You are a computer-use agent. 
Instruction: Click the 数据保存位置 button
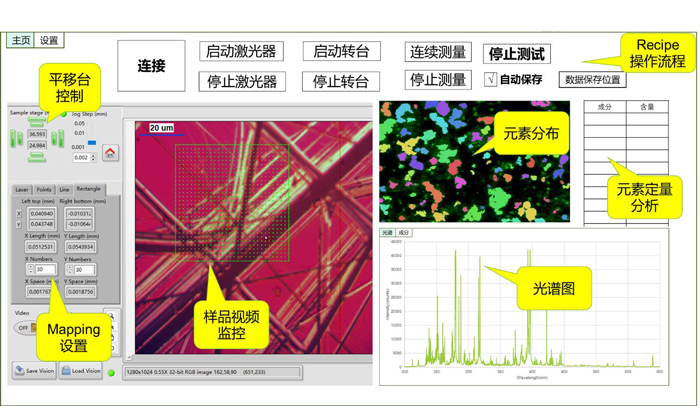592,79
